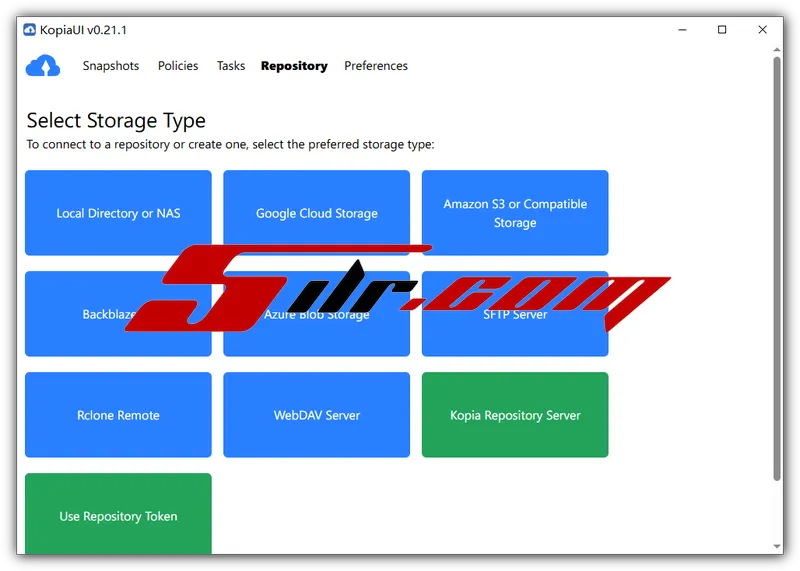Click Use Repository Token button
The image size is (800, 571).
click(x=118, y=514)
